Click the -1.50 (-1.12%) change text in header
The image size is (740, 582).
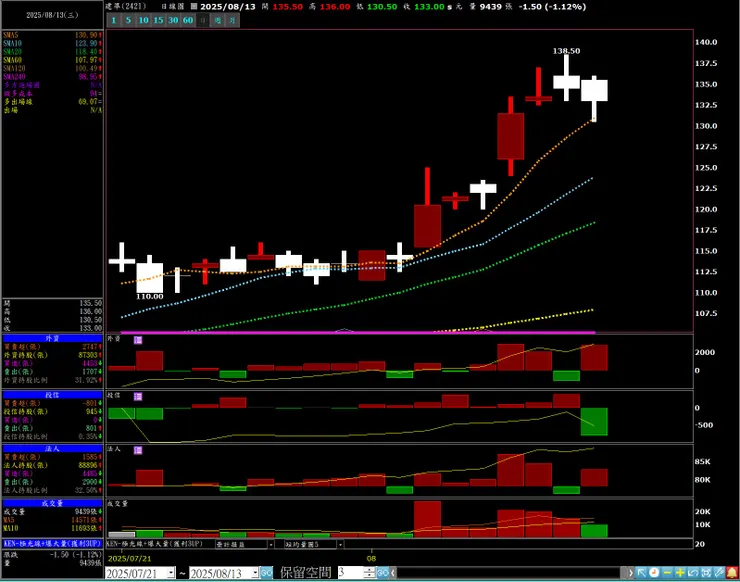click(552, 7)
